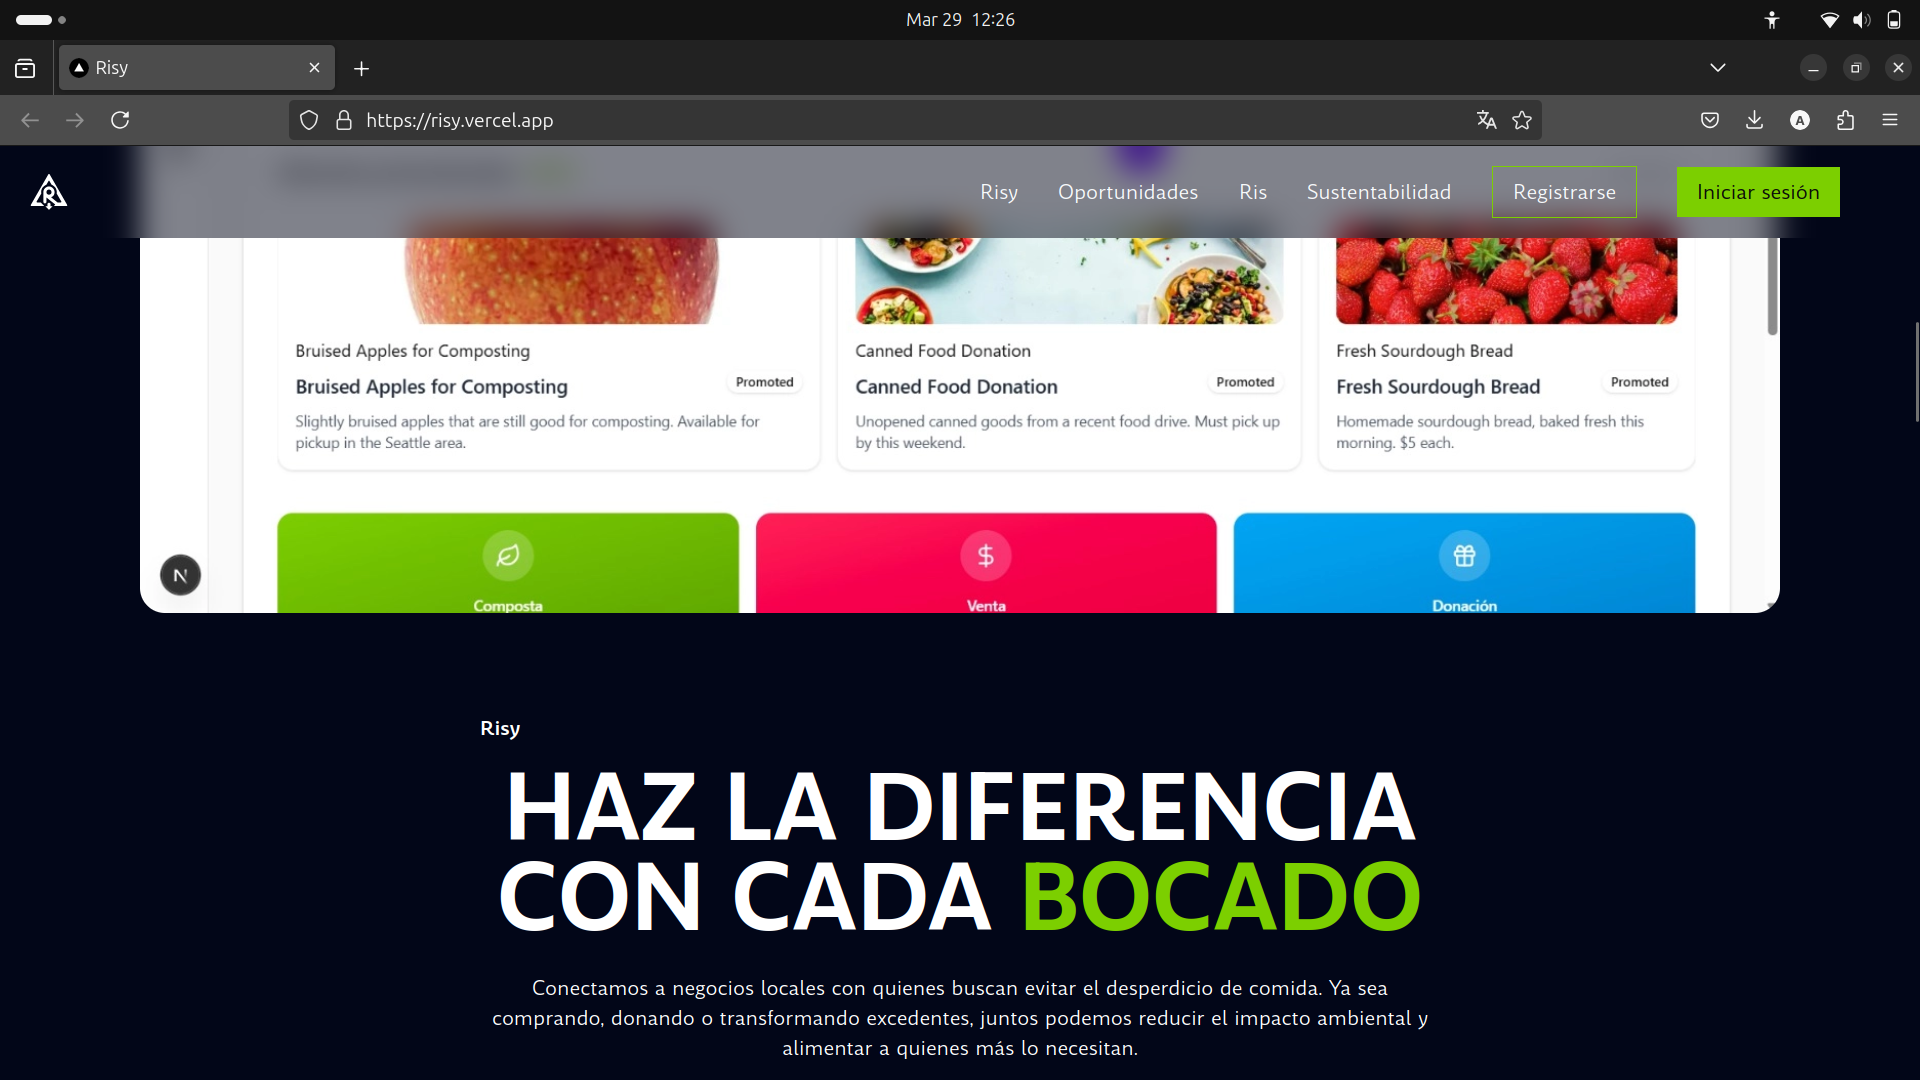Click the translate page icon
The height and width of the screenshot is (1080, 1920).
click(x=1486, y=120)
